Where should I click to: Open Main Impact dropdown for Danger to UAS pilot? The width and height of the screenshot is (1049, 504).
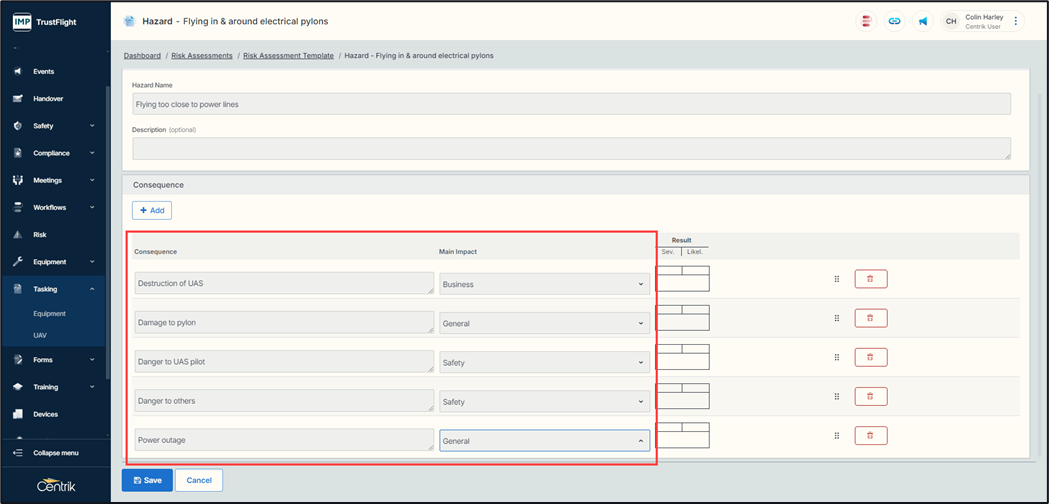coord(544,363)
